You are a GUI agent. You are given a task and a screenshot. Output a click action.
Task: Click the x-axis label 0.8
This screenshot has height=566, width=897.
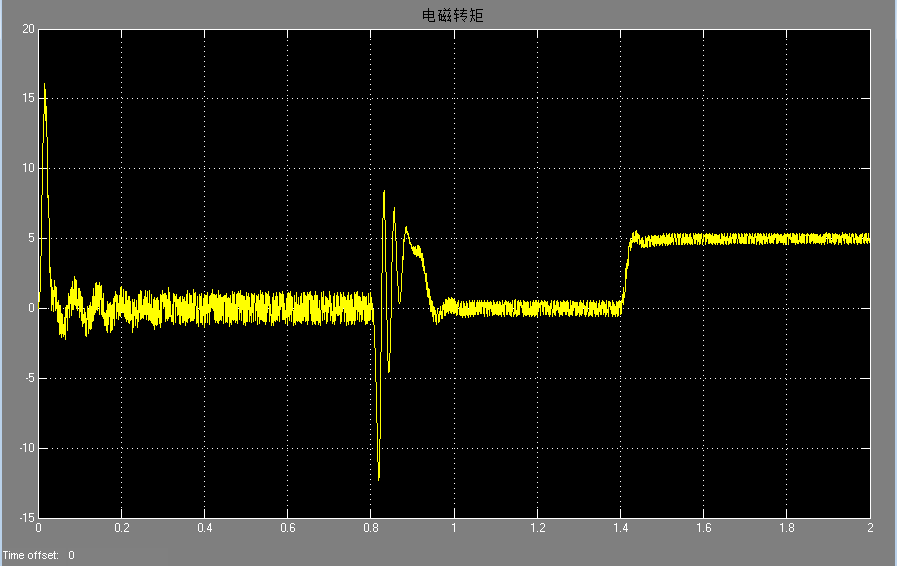371,528
